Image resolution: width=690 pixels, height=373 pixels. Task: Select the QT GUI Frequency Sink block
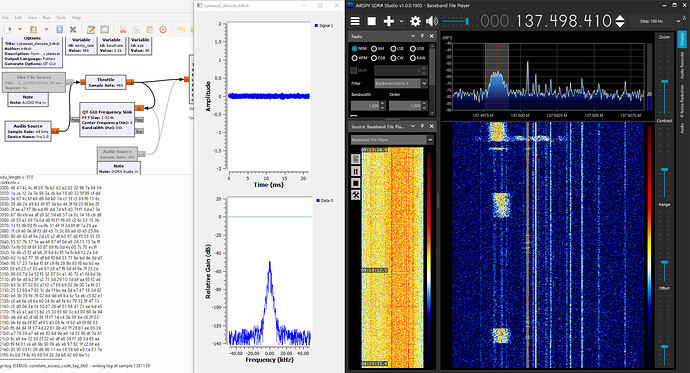pyautogui.click(x=107, y=120)
